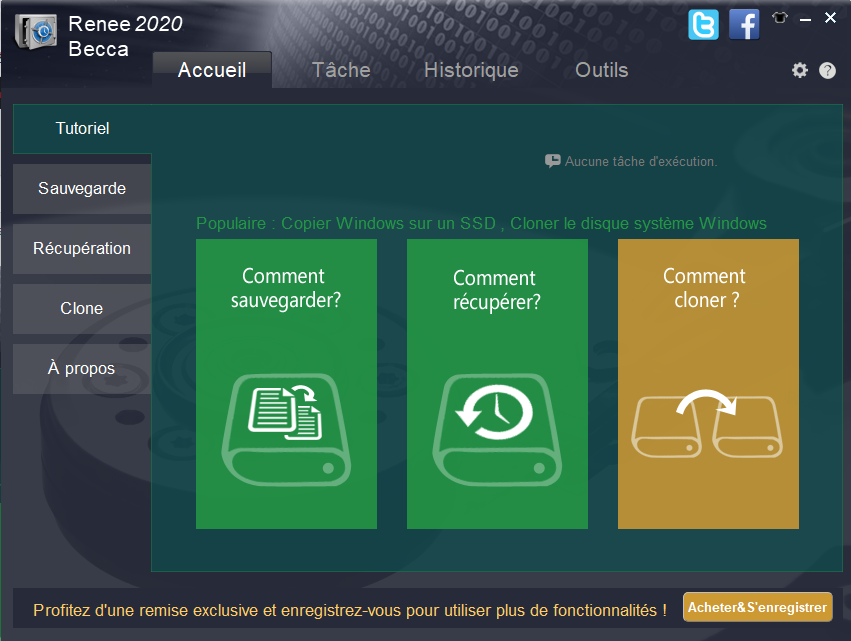Image resolution: width=851 pixels, height=641 pixels.
Task: Click the help question mark icon
Action: [x=827, y=70]
